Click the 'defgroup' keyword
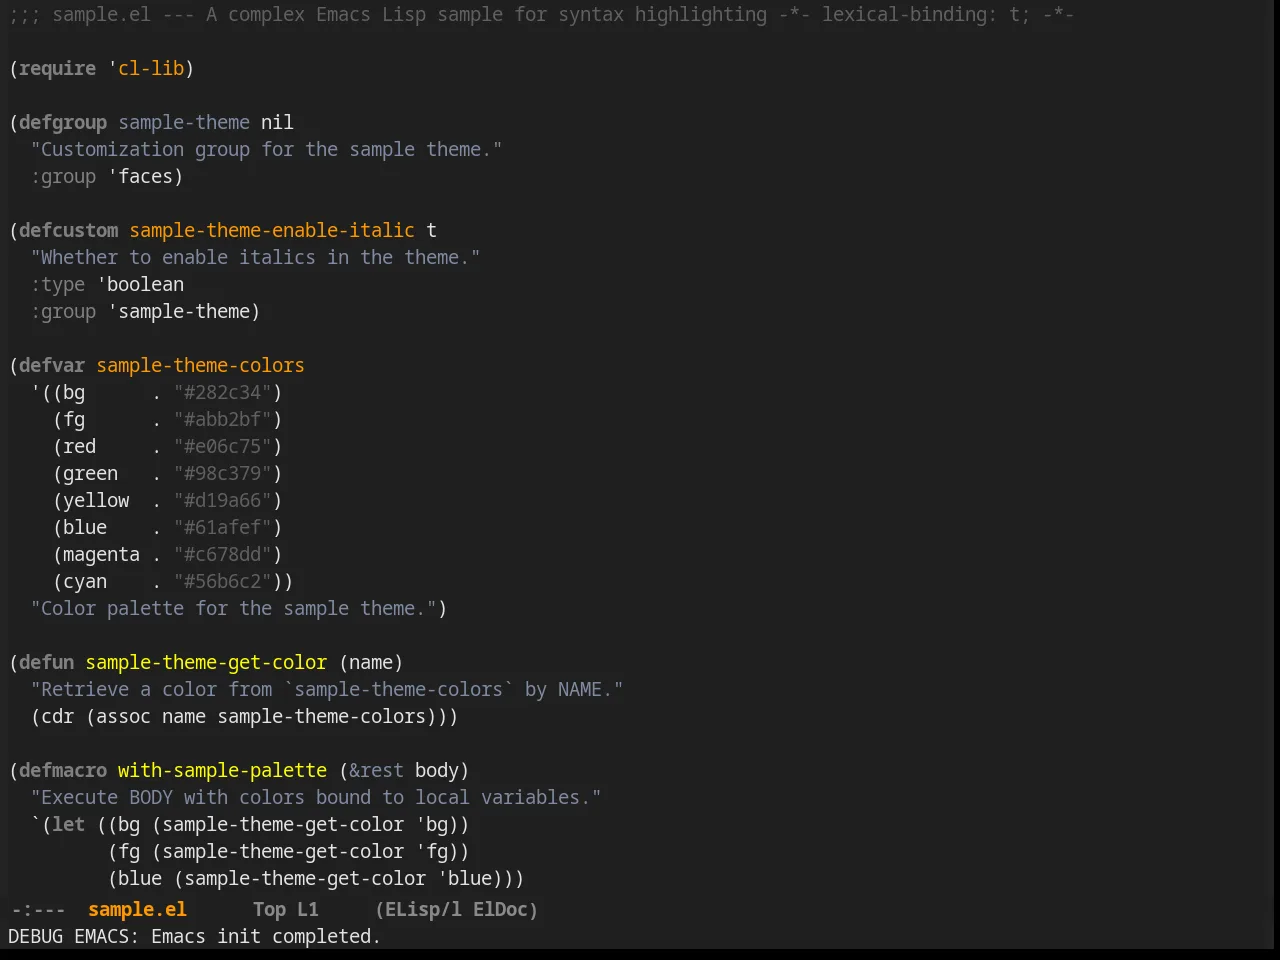The height and width of the screenshot is (960, 1280). [63, 122]
